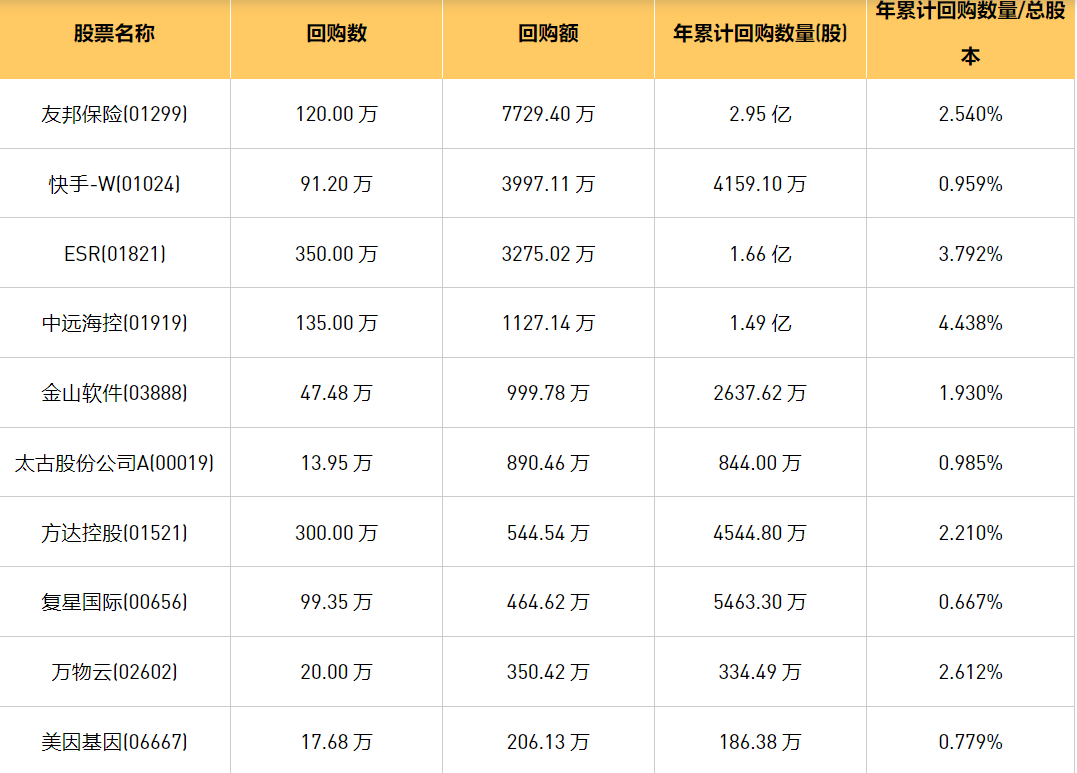1077x773 pixels.
Task: Click the 0.985% ratio cell
Action: [x=971, y=464]
